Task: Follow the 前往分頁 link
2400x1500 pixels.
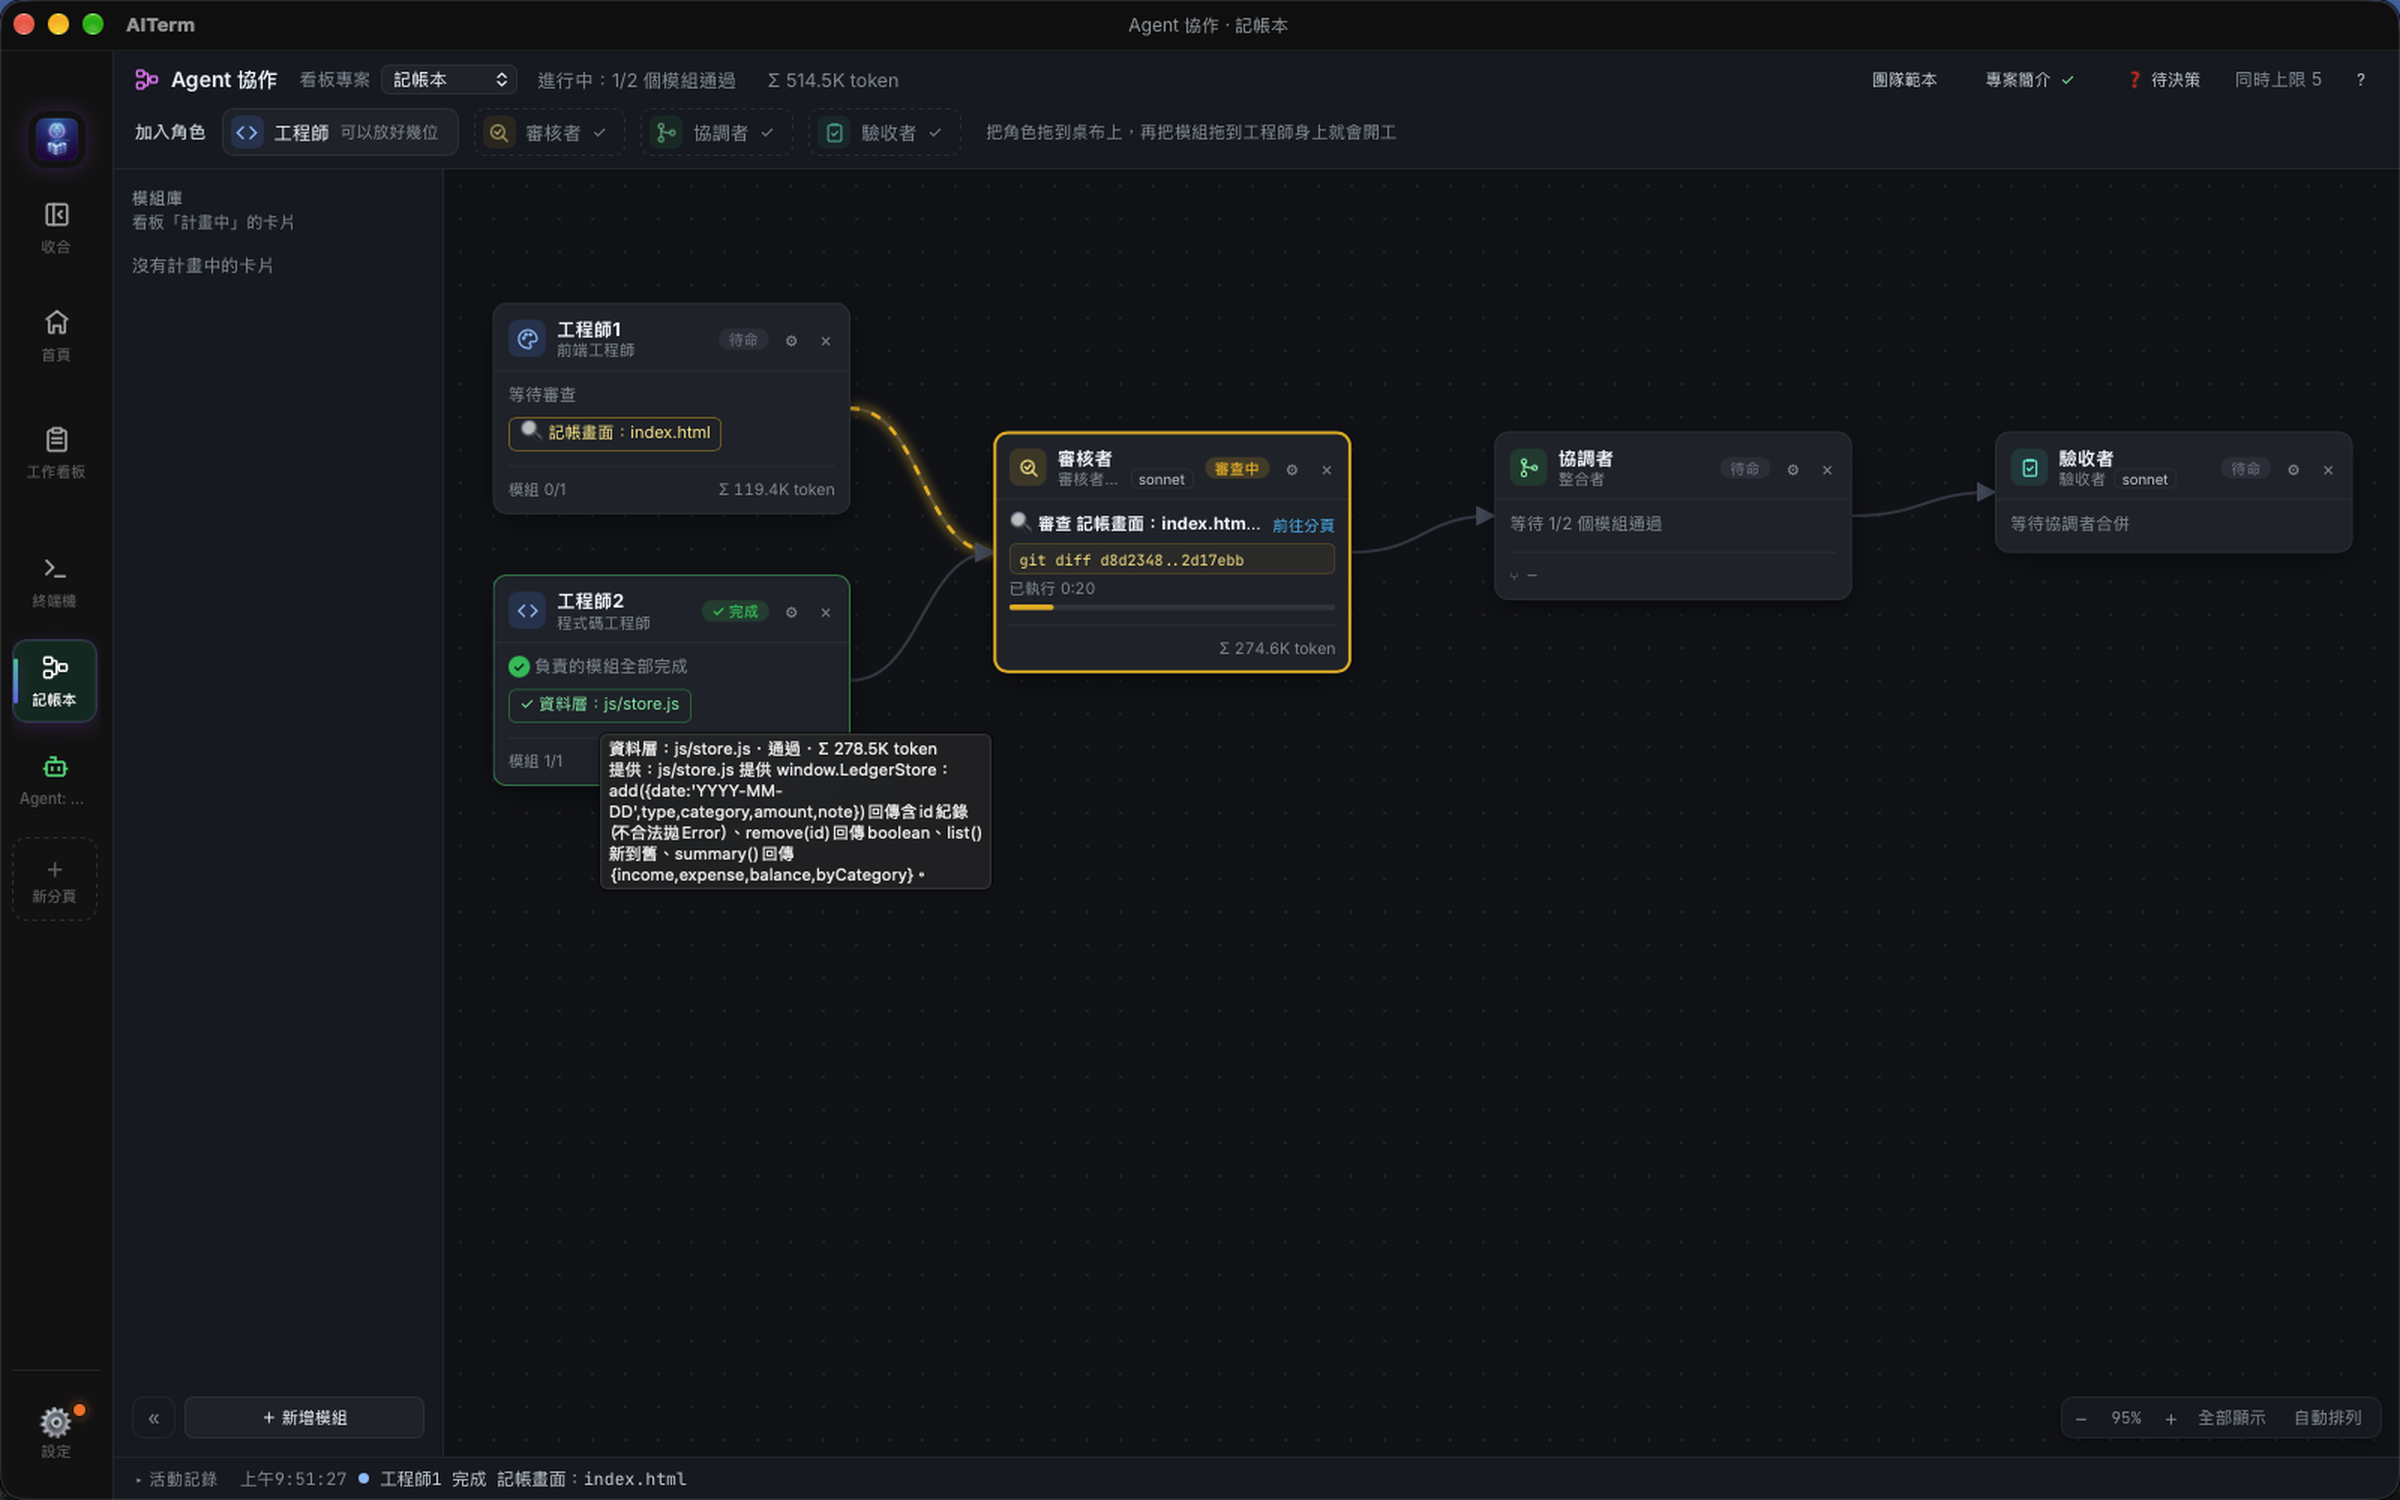Action: [x=1303, y=525]
